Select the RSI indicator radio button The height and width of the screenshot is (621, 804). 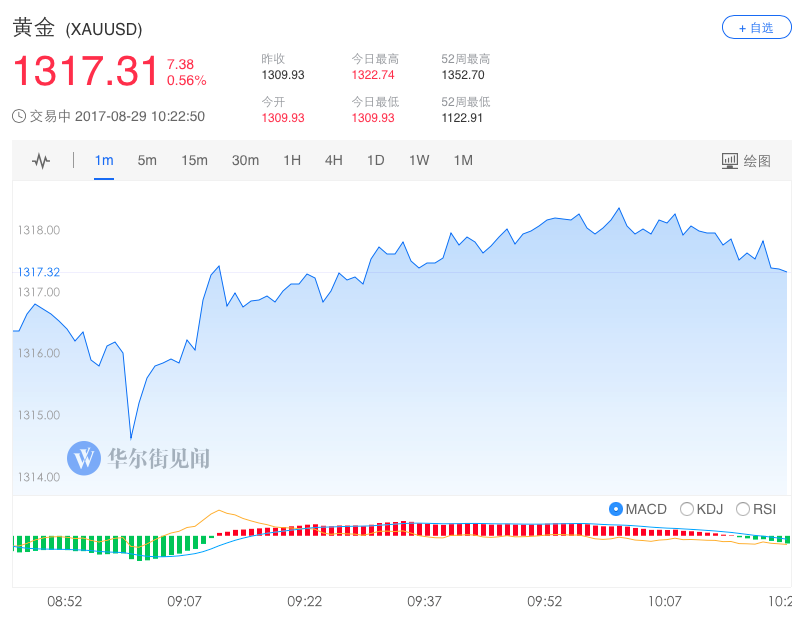742,509
